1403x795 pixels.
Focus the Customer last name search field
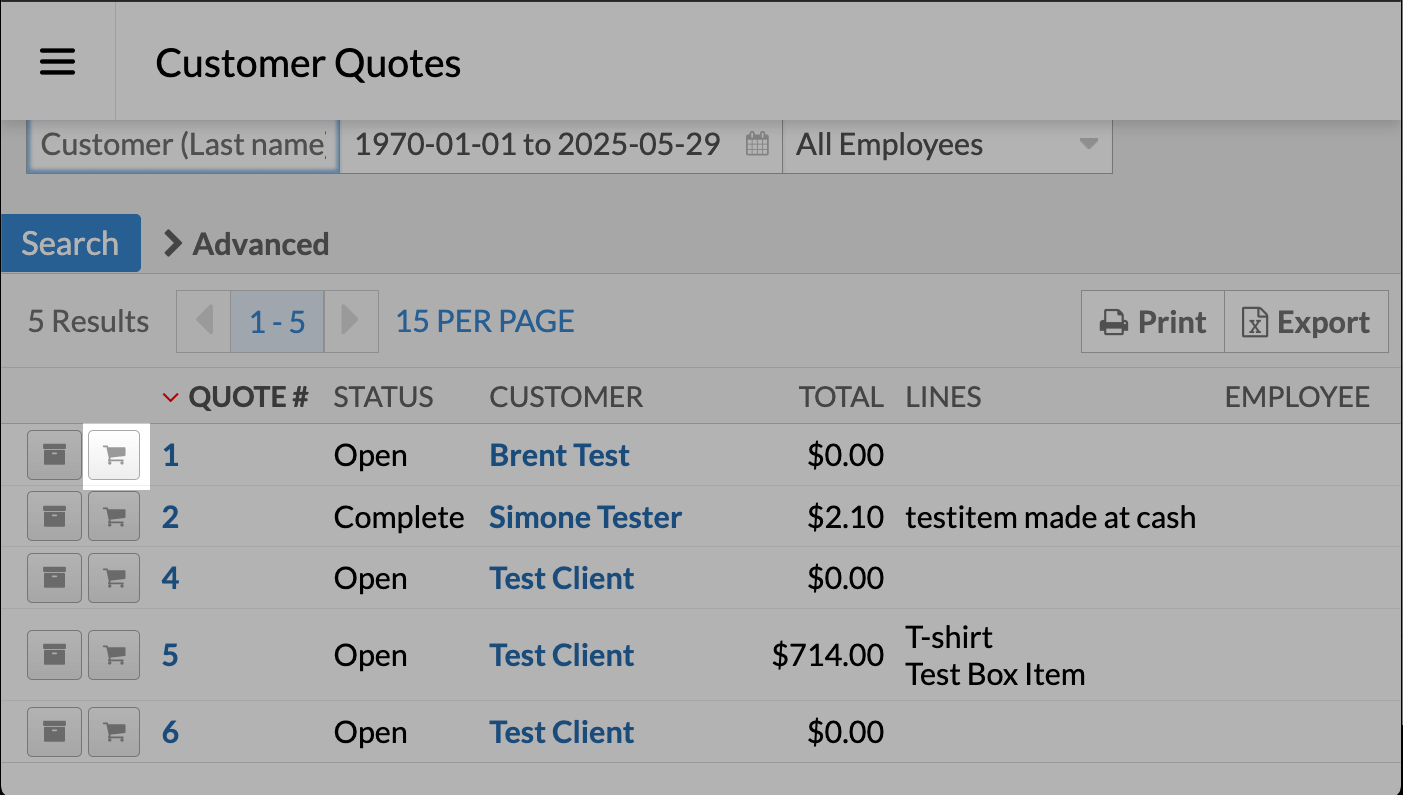[183, 145]
